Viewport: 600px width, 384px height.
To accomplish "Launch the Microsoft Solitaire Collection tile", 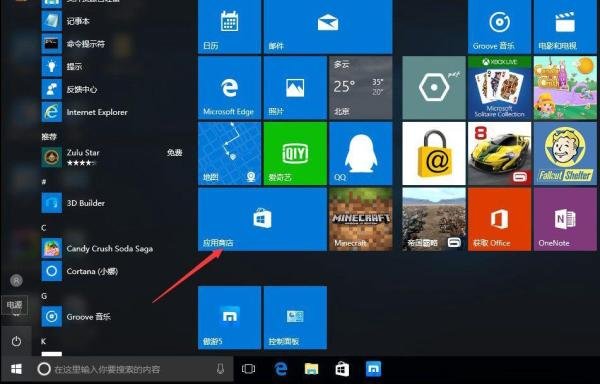I will 499,88.
